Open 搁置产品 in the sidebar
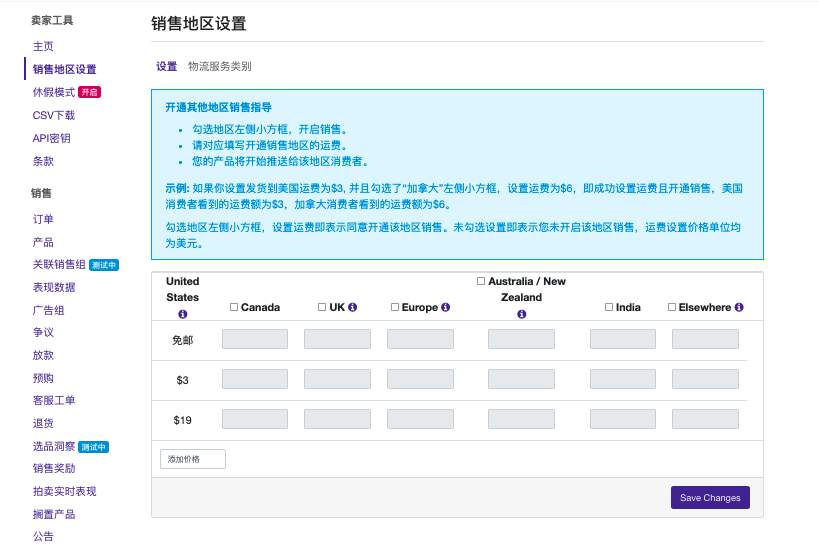 (x=54, y=515)
